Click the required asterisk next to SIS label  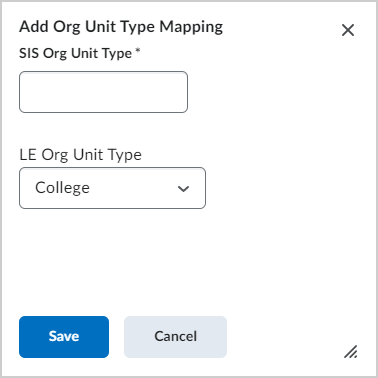click(x=138, y=51)
